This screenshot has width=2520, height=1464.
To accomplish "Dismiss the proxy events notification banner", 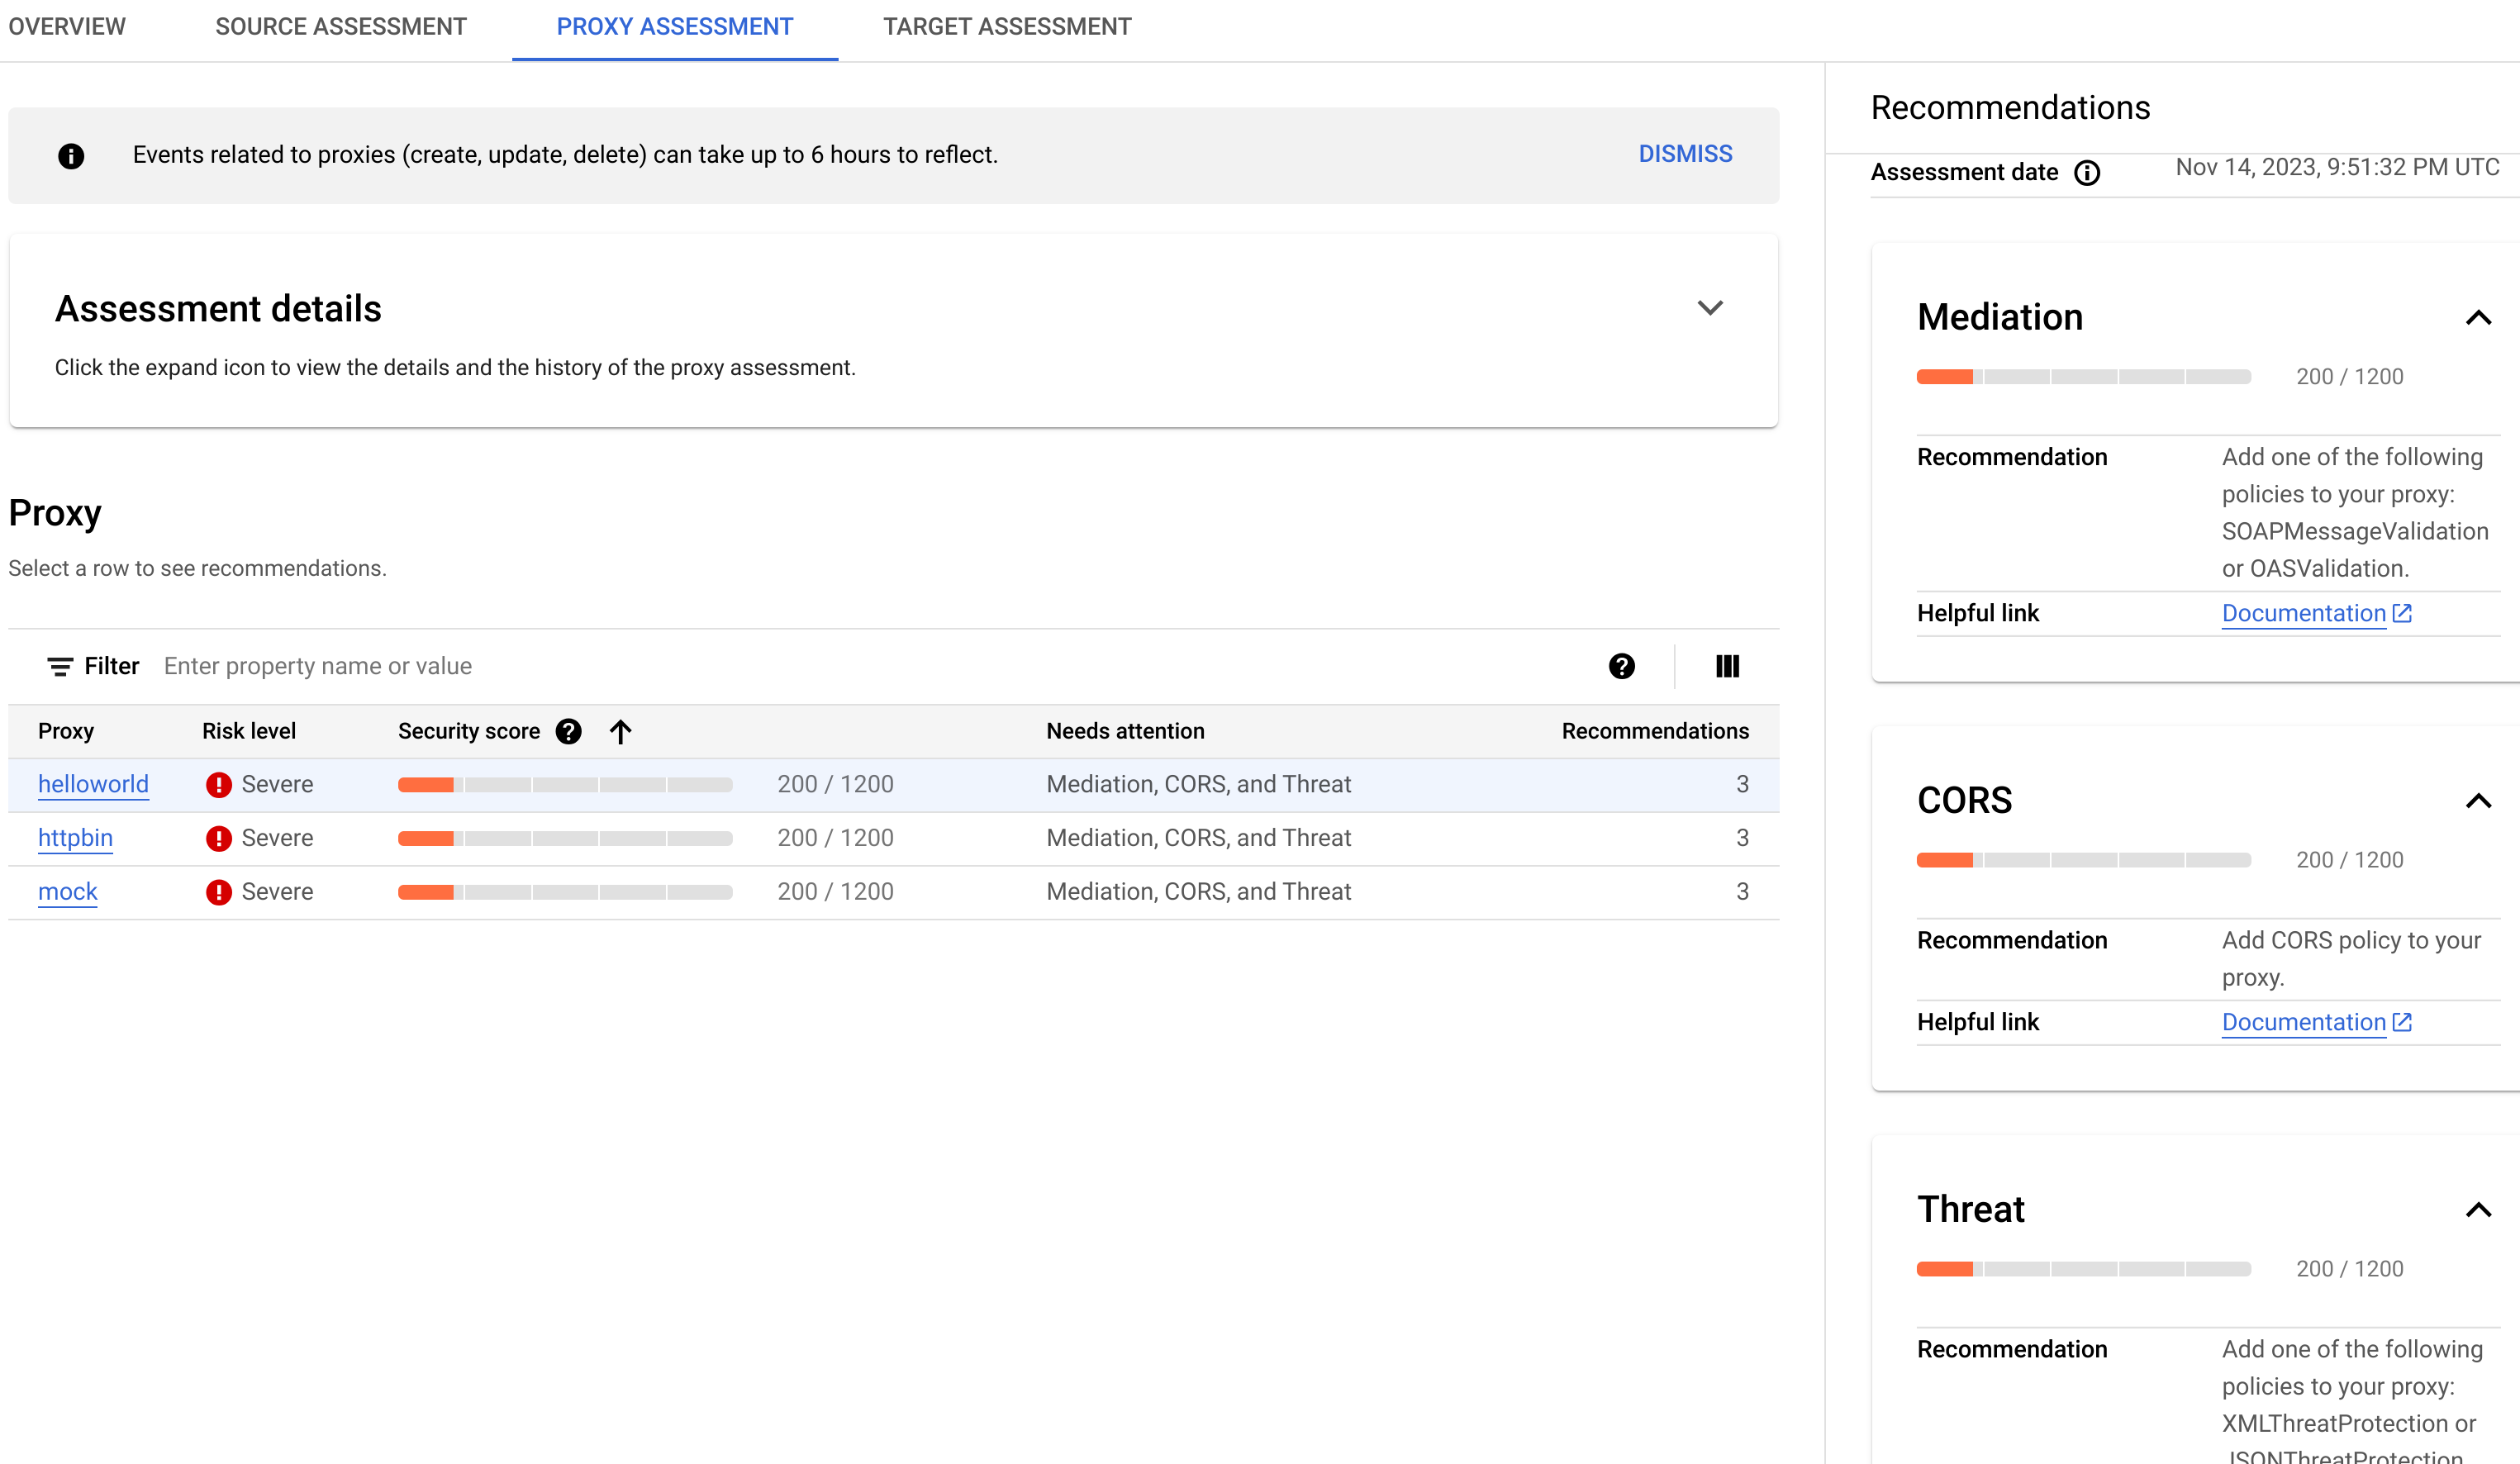I will click(x=1684, y=154).
